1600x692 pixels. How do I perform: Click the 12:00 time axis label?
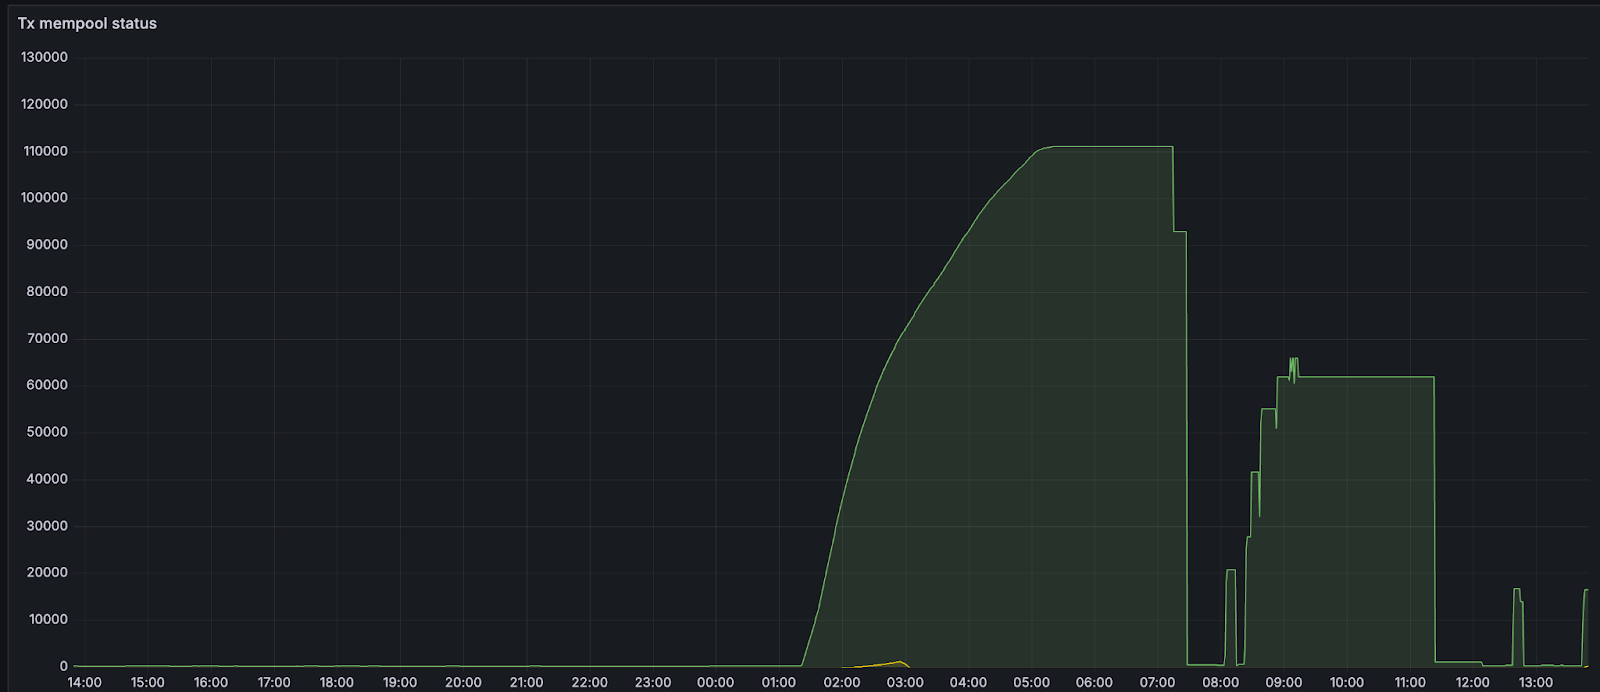[x=1472, y=682]
